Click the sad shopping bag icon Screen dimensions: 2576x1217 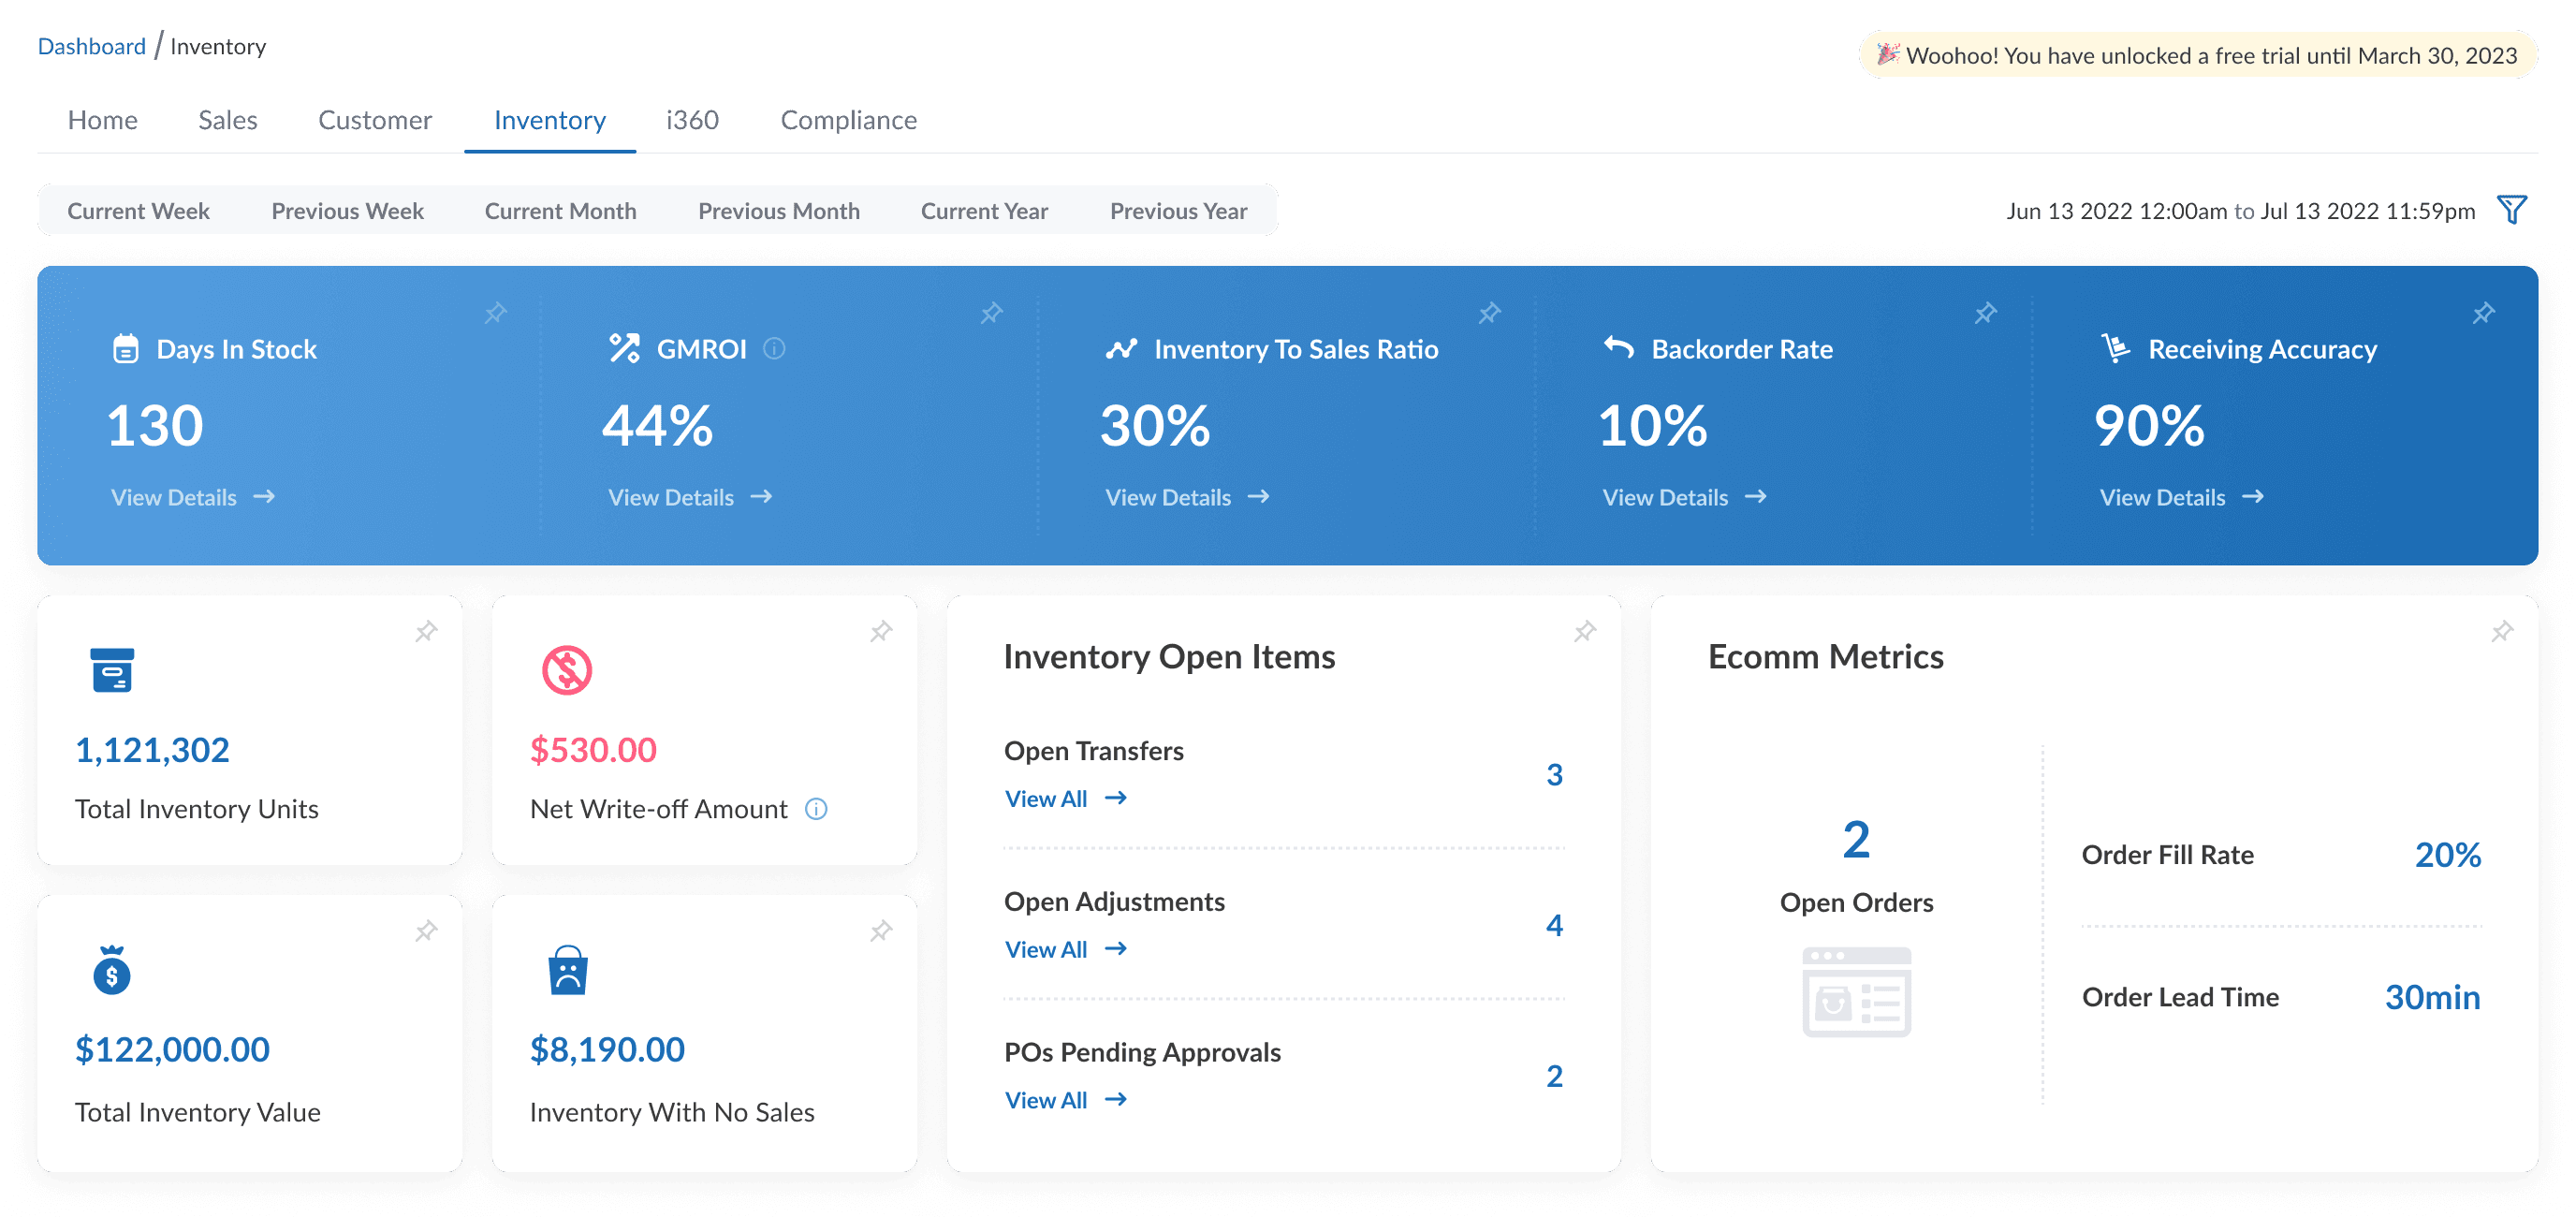567,970
